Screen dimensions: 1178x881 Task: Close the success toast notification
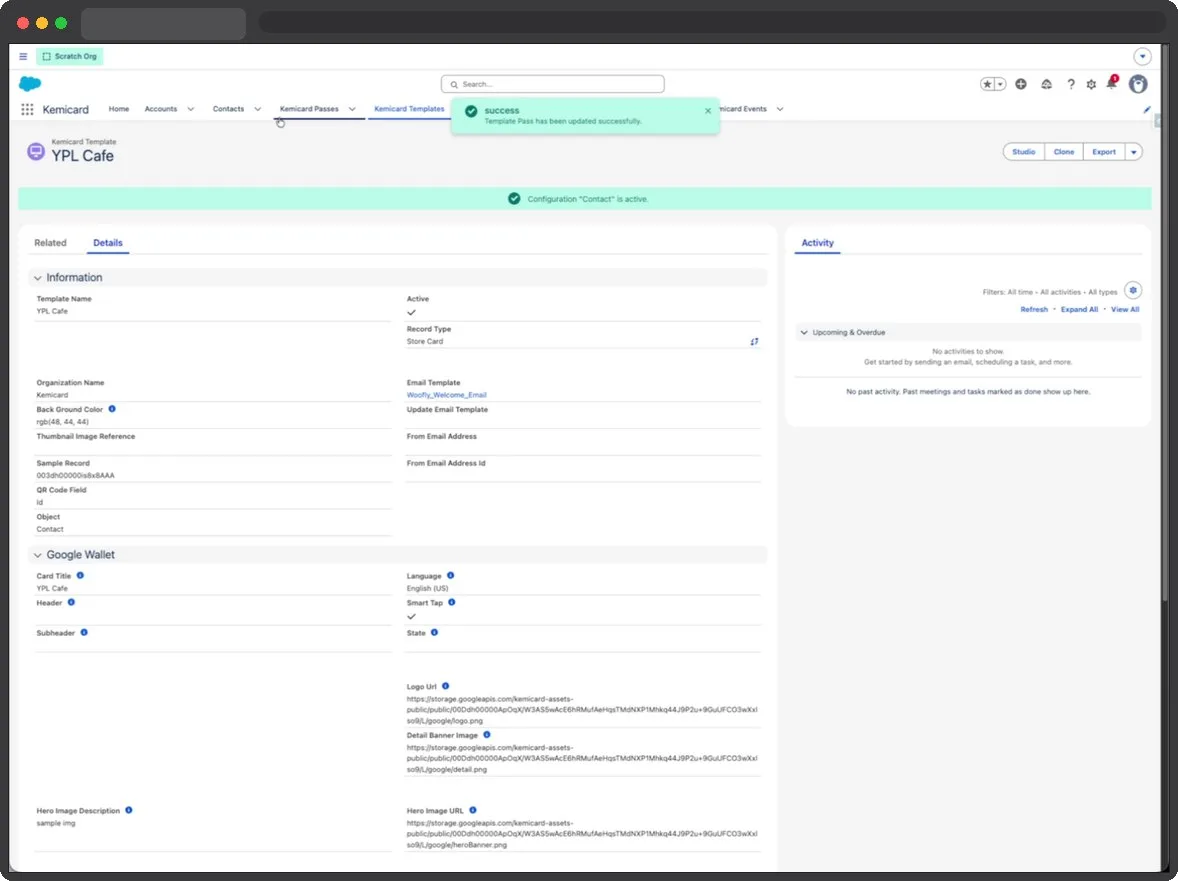pyautogui.click(x=707, y=111)
